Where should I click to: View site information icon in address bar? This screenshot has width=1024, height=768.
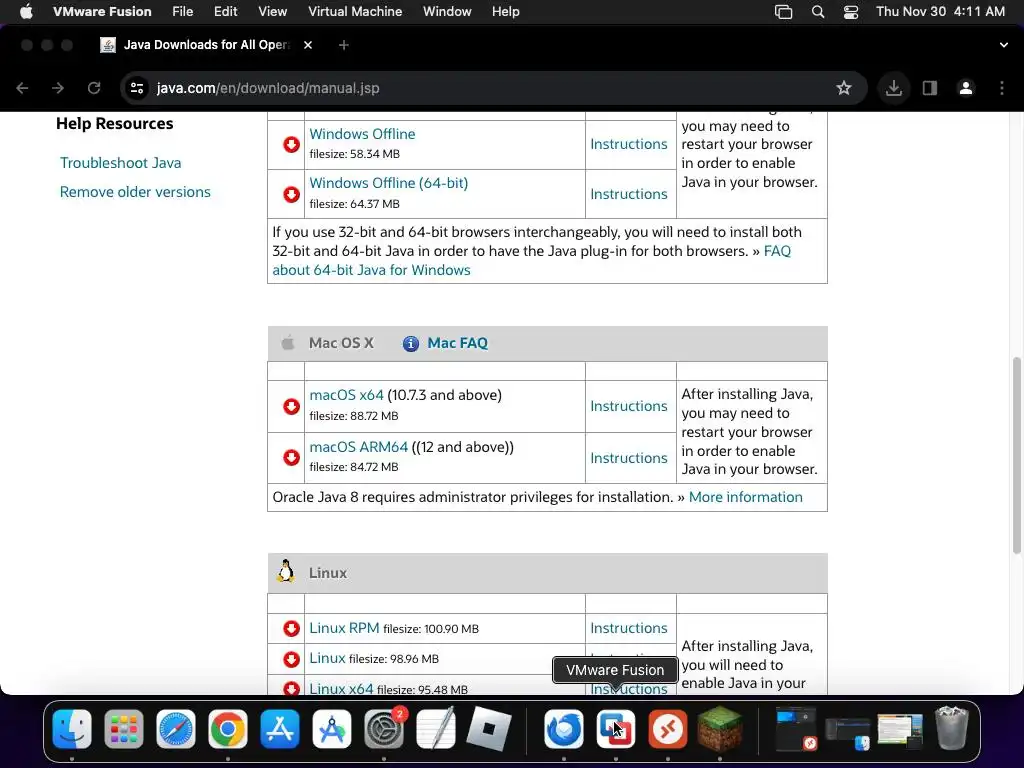coord(136,88)
